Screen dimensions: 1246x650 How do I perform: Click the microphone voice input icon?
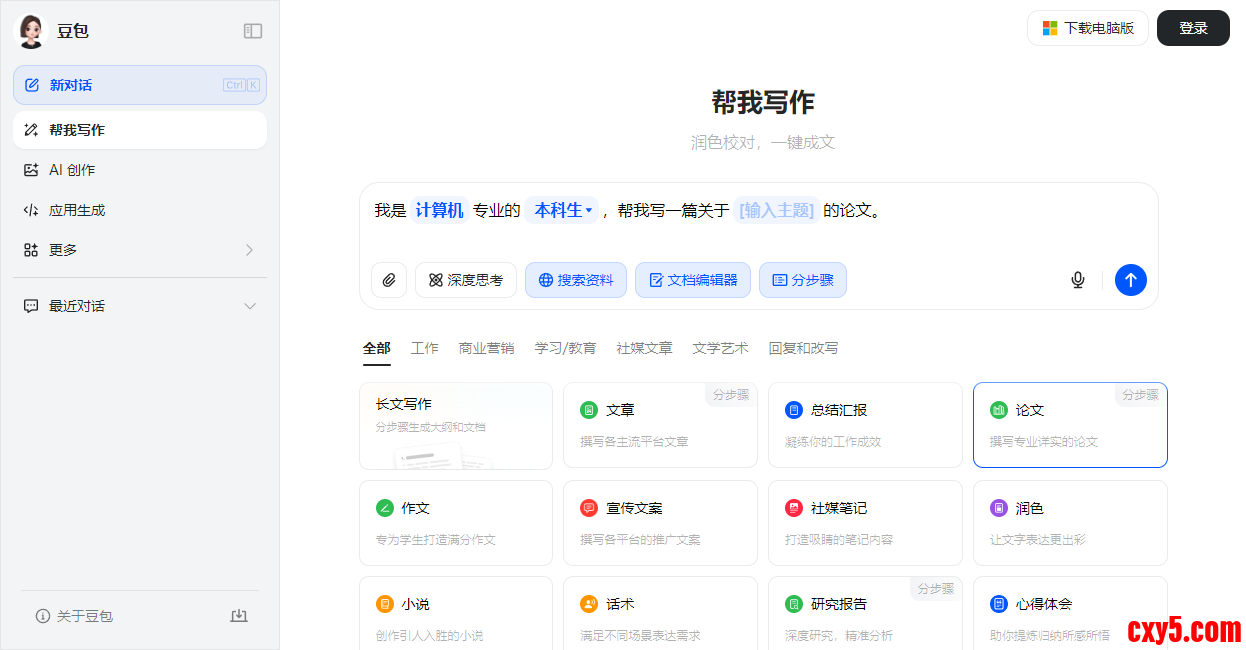point(1077,280)
